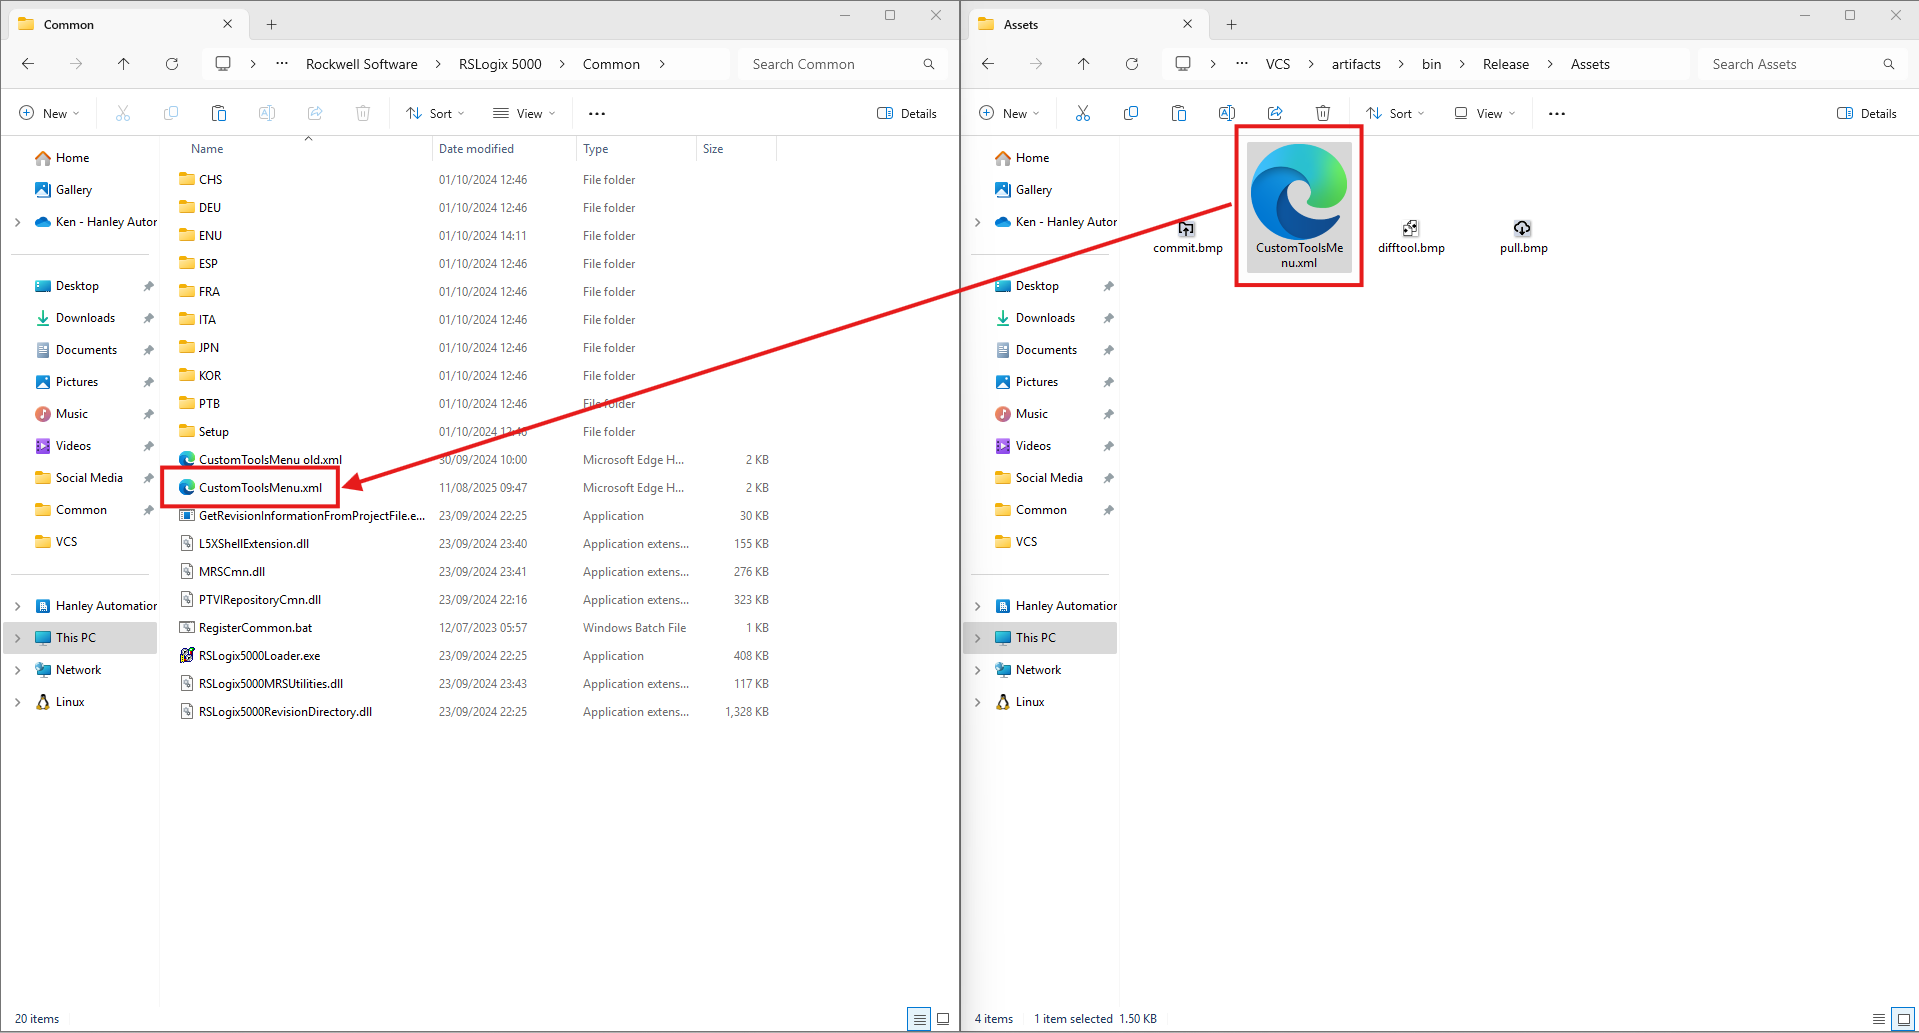
Task: Click Paste icon in Common window toolbar
Action: [219, 113]
